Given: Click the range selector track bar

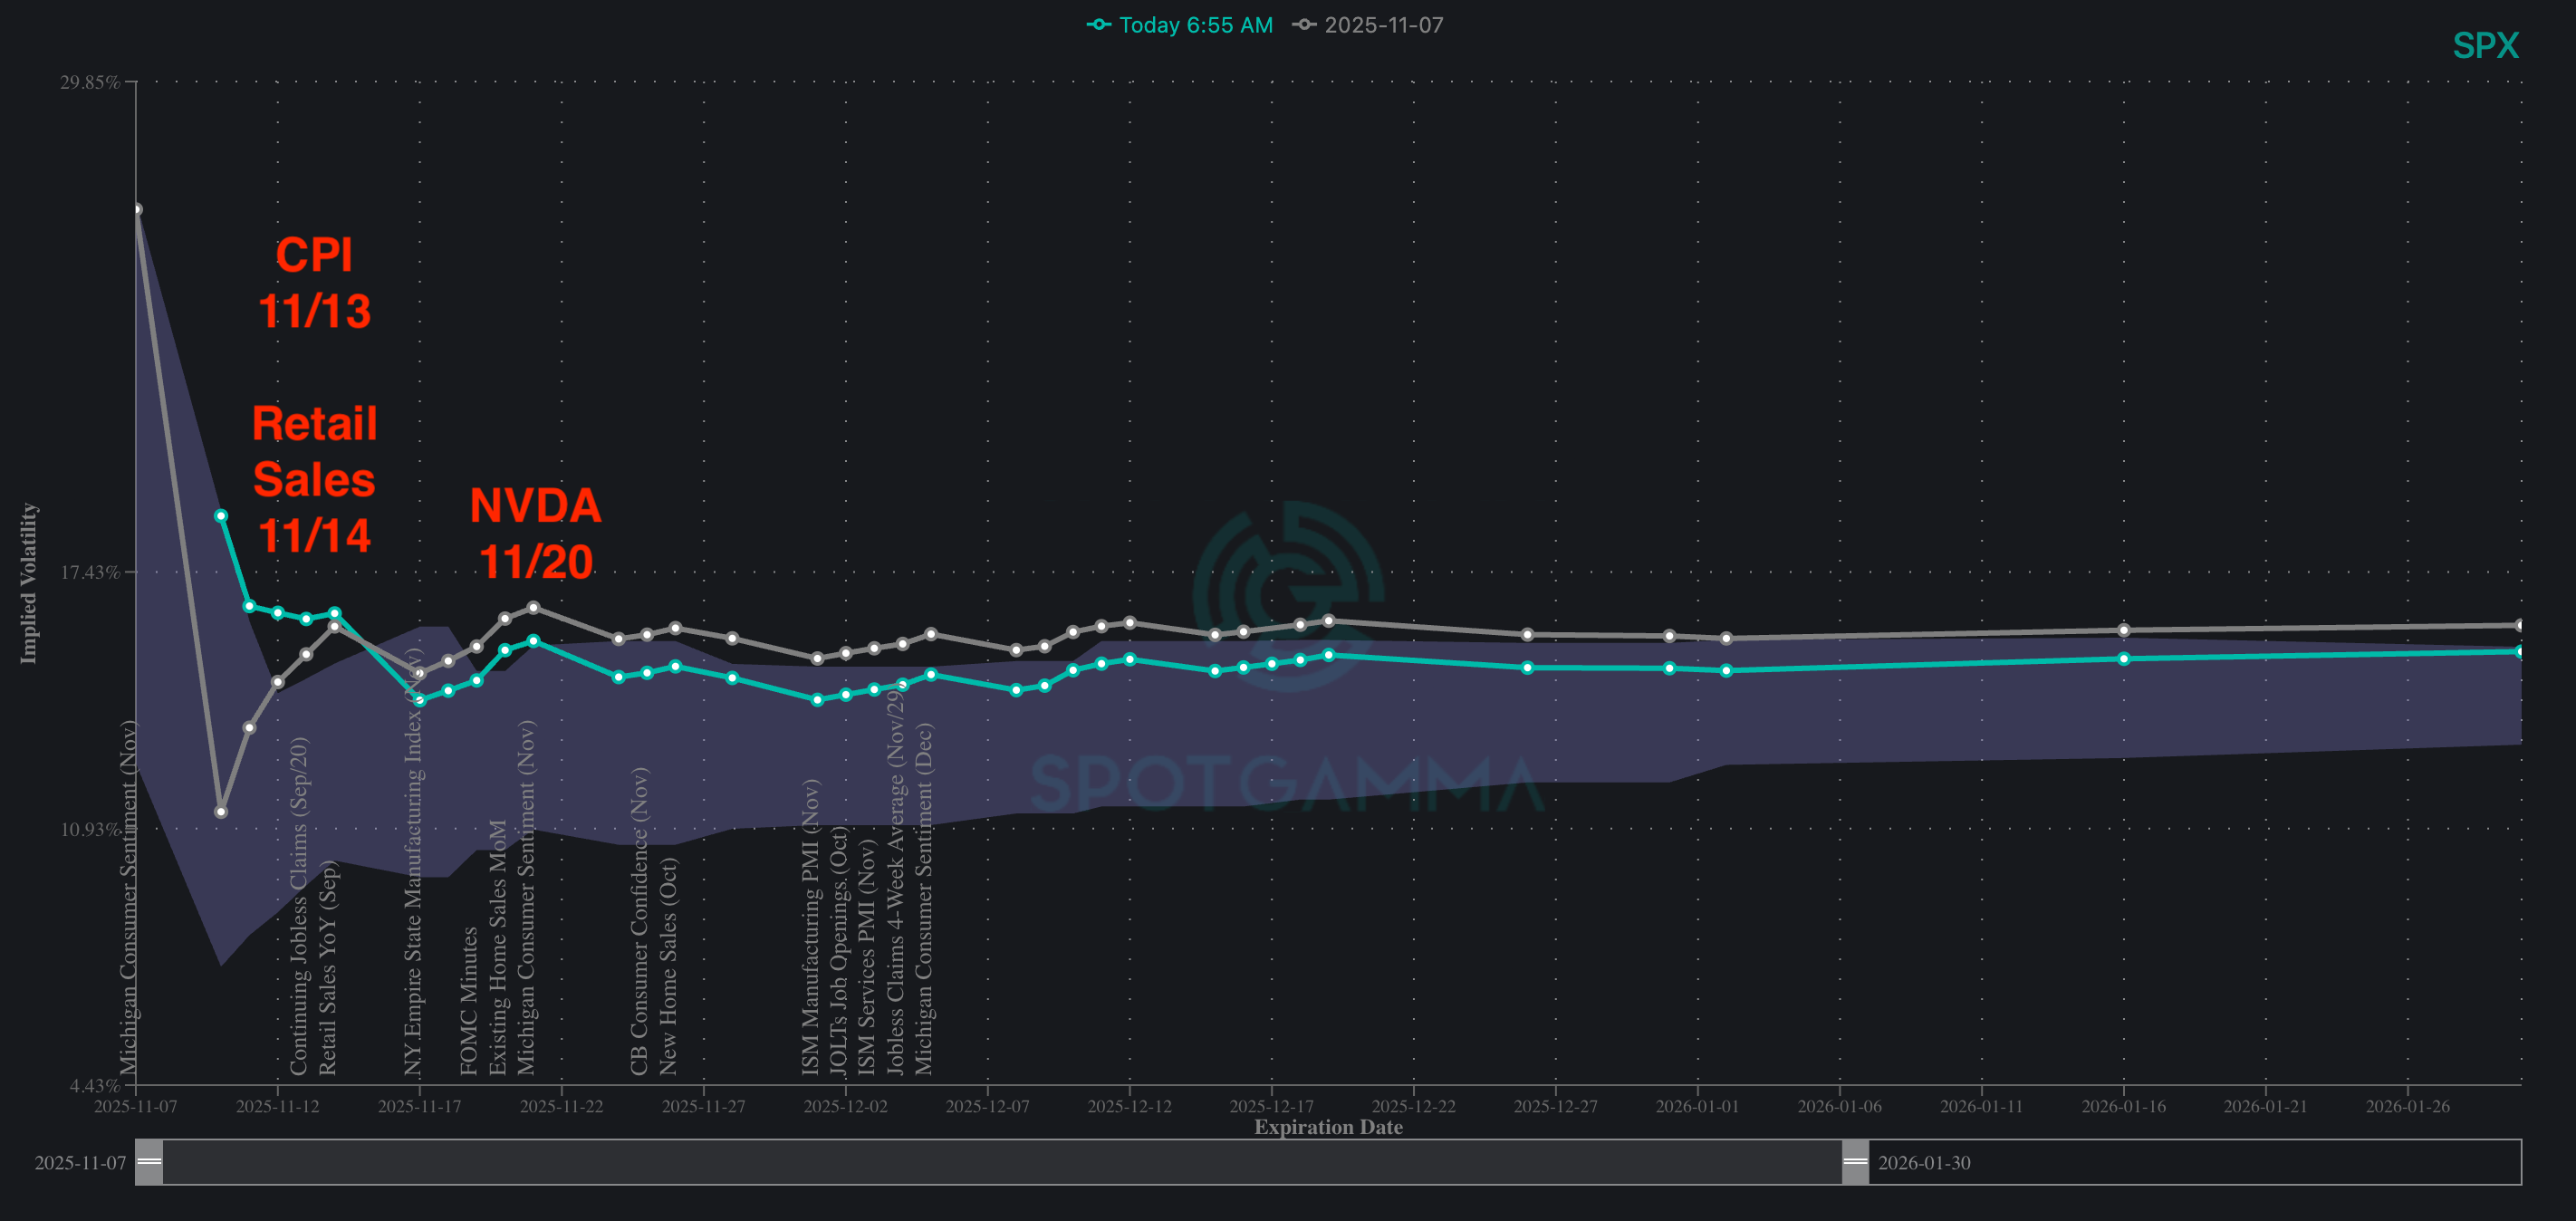Looking at the screenshot, I should click(x=1000, y=1162).
